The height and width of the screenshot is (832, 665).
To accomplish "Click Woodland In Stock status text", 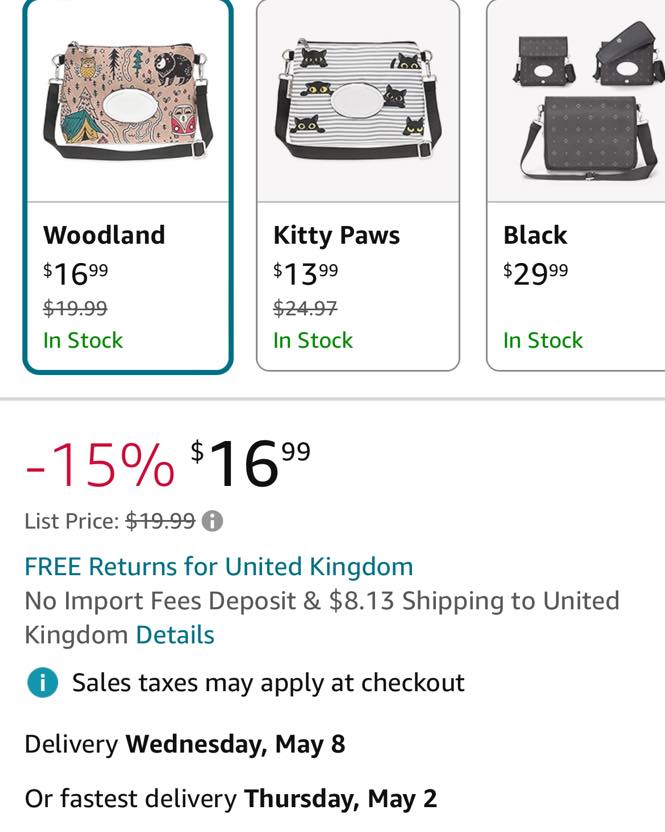I will (83, 340).
